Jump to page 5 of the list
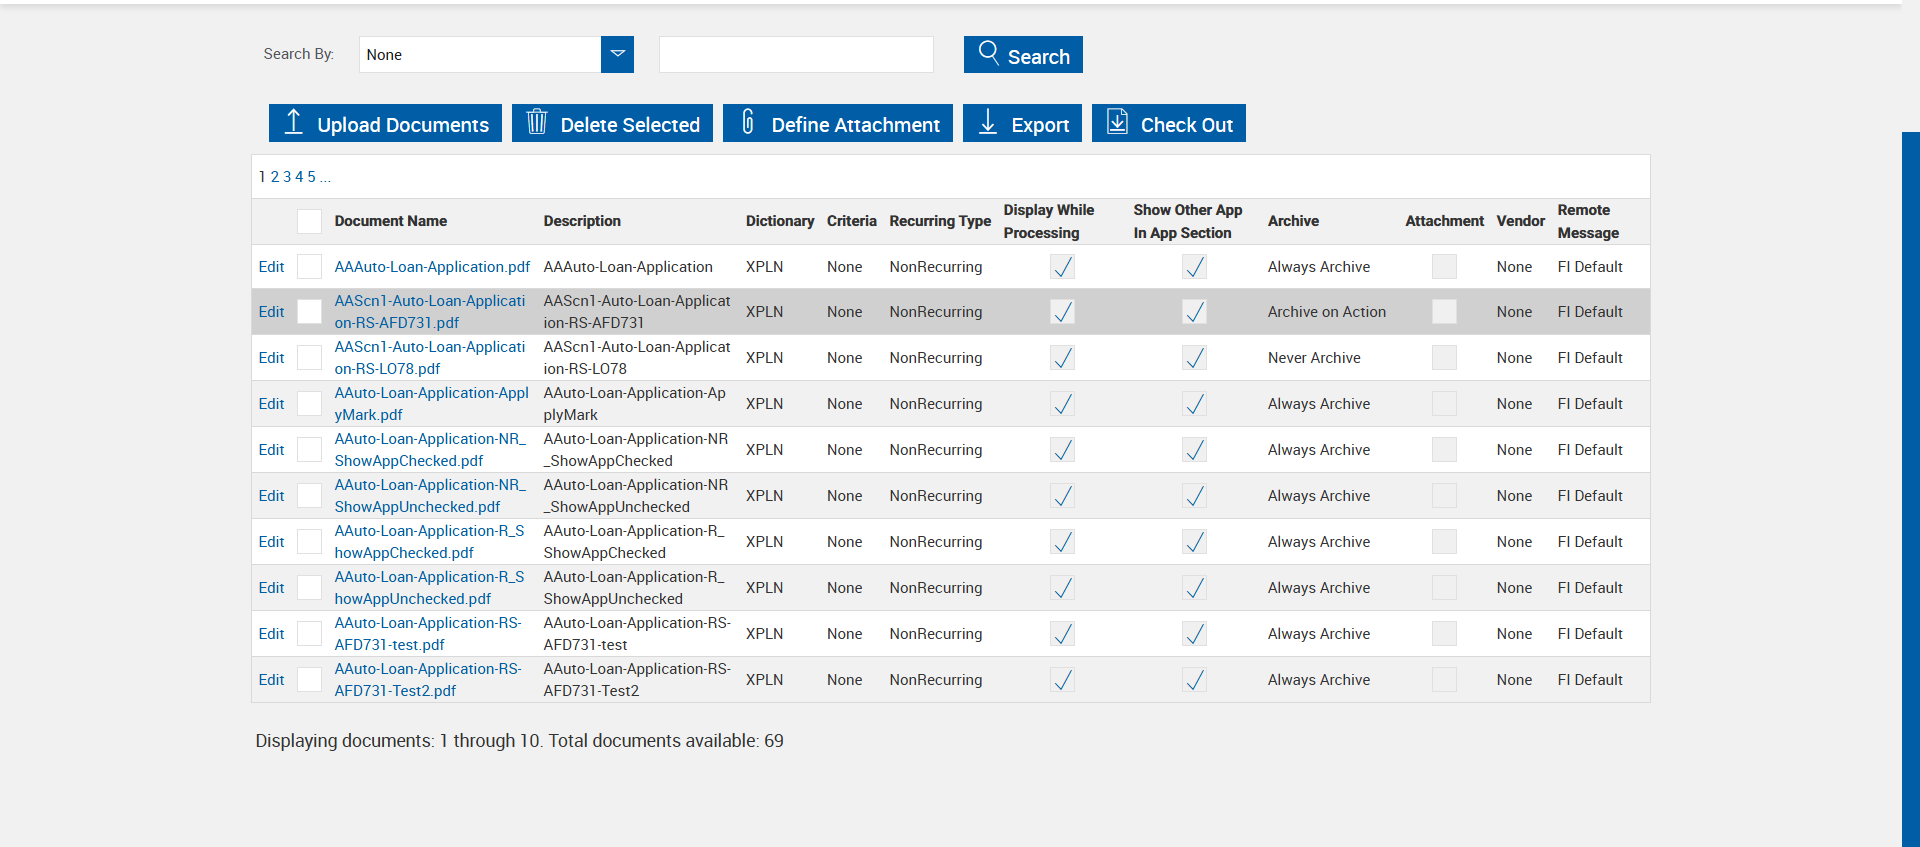This screenshot has height=847, width=1920. (311, 177)
